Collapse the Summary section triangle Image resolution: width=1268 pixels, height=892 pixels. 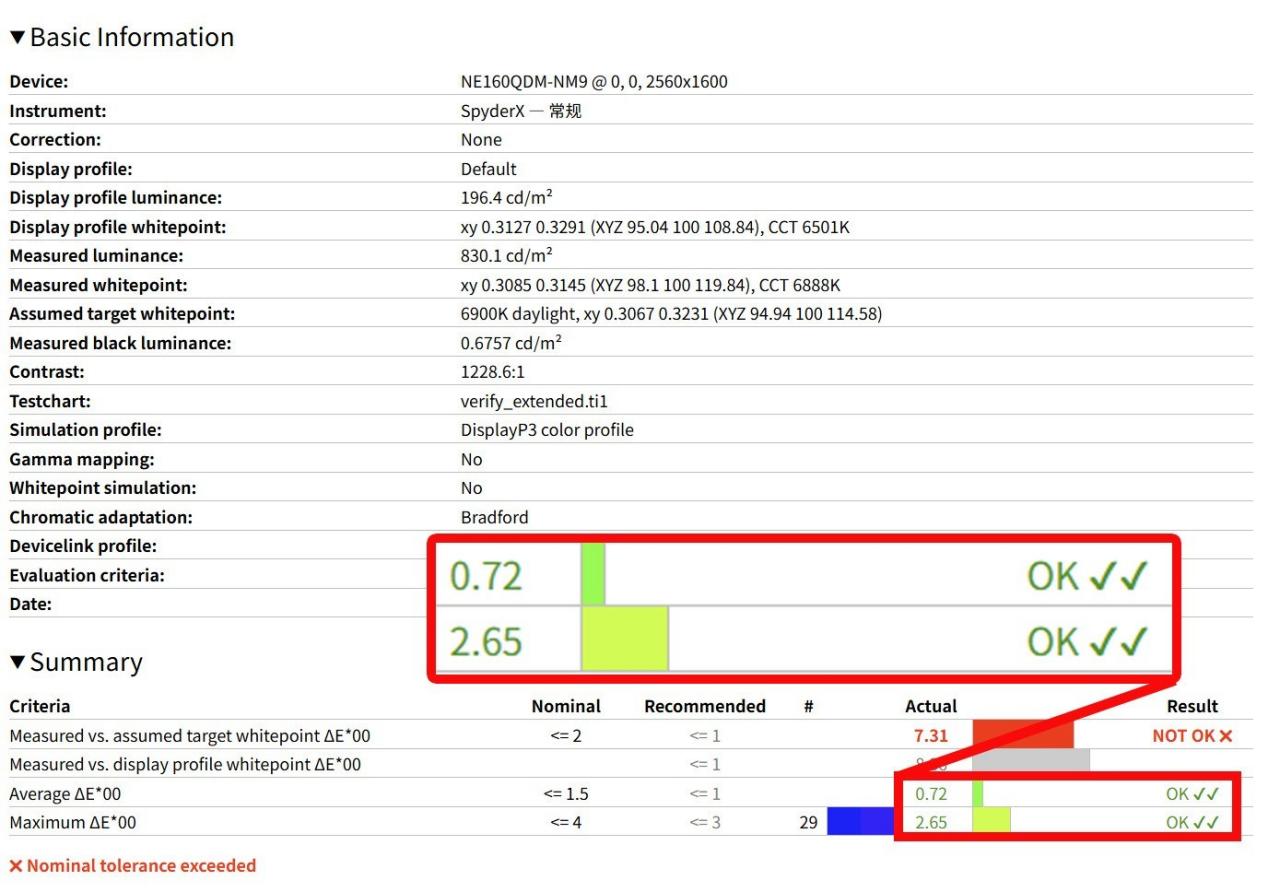click(x=17, y=663)
